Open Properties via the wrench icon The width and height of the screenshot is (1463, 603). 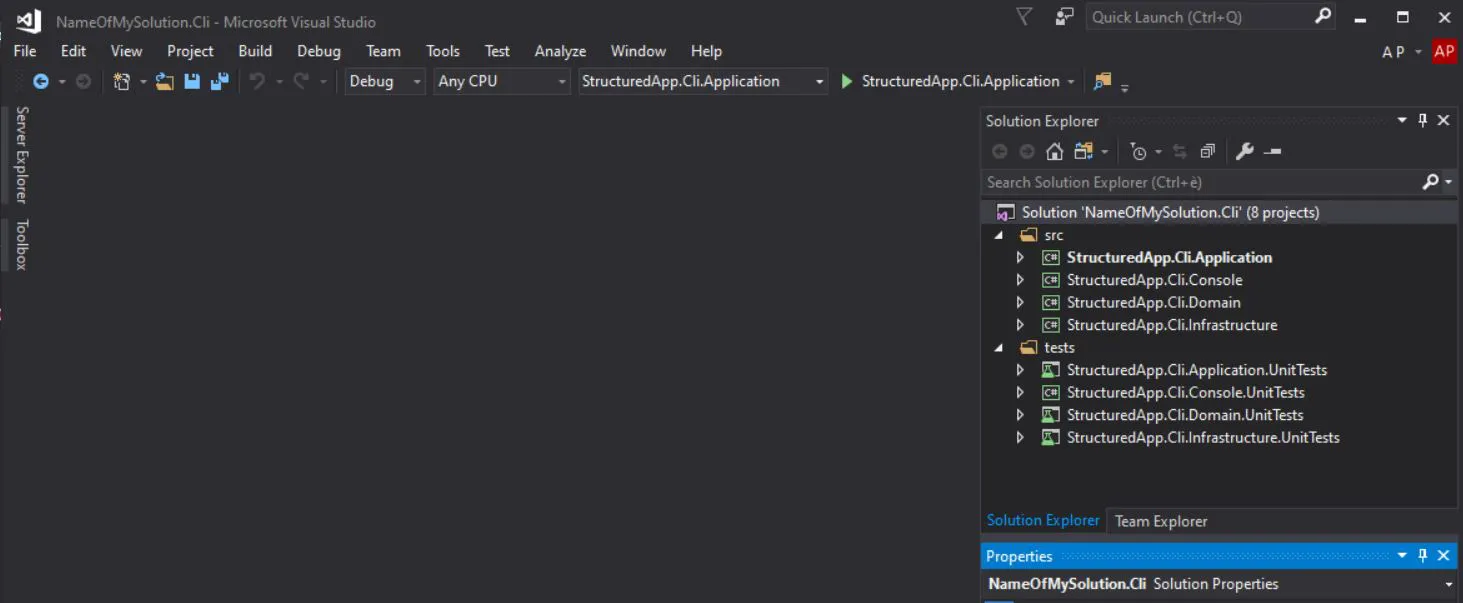(x=1245, y=151)
